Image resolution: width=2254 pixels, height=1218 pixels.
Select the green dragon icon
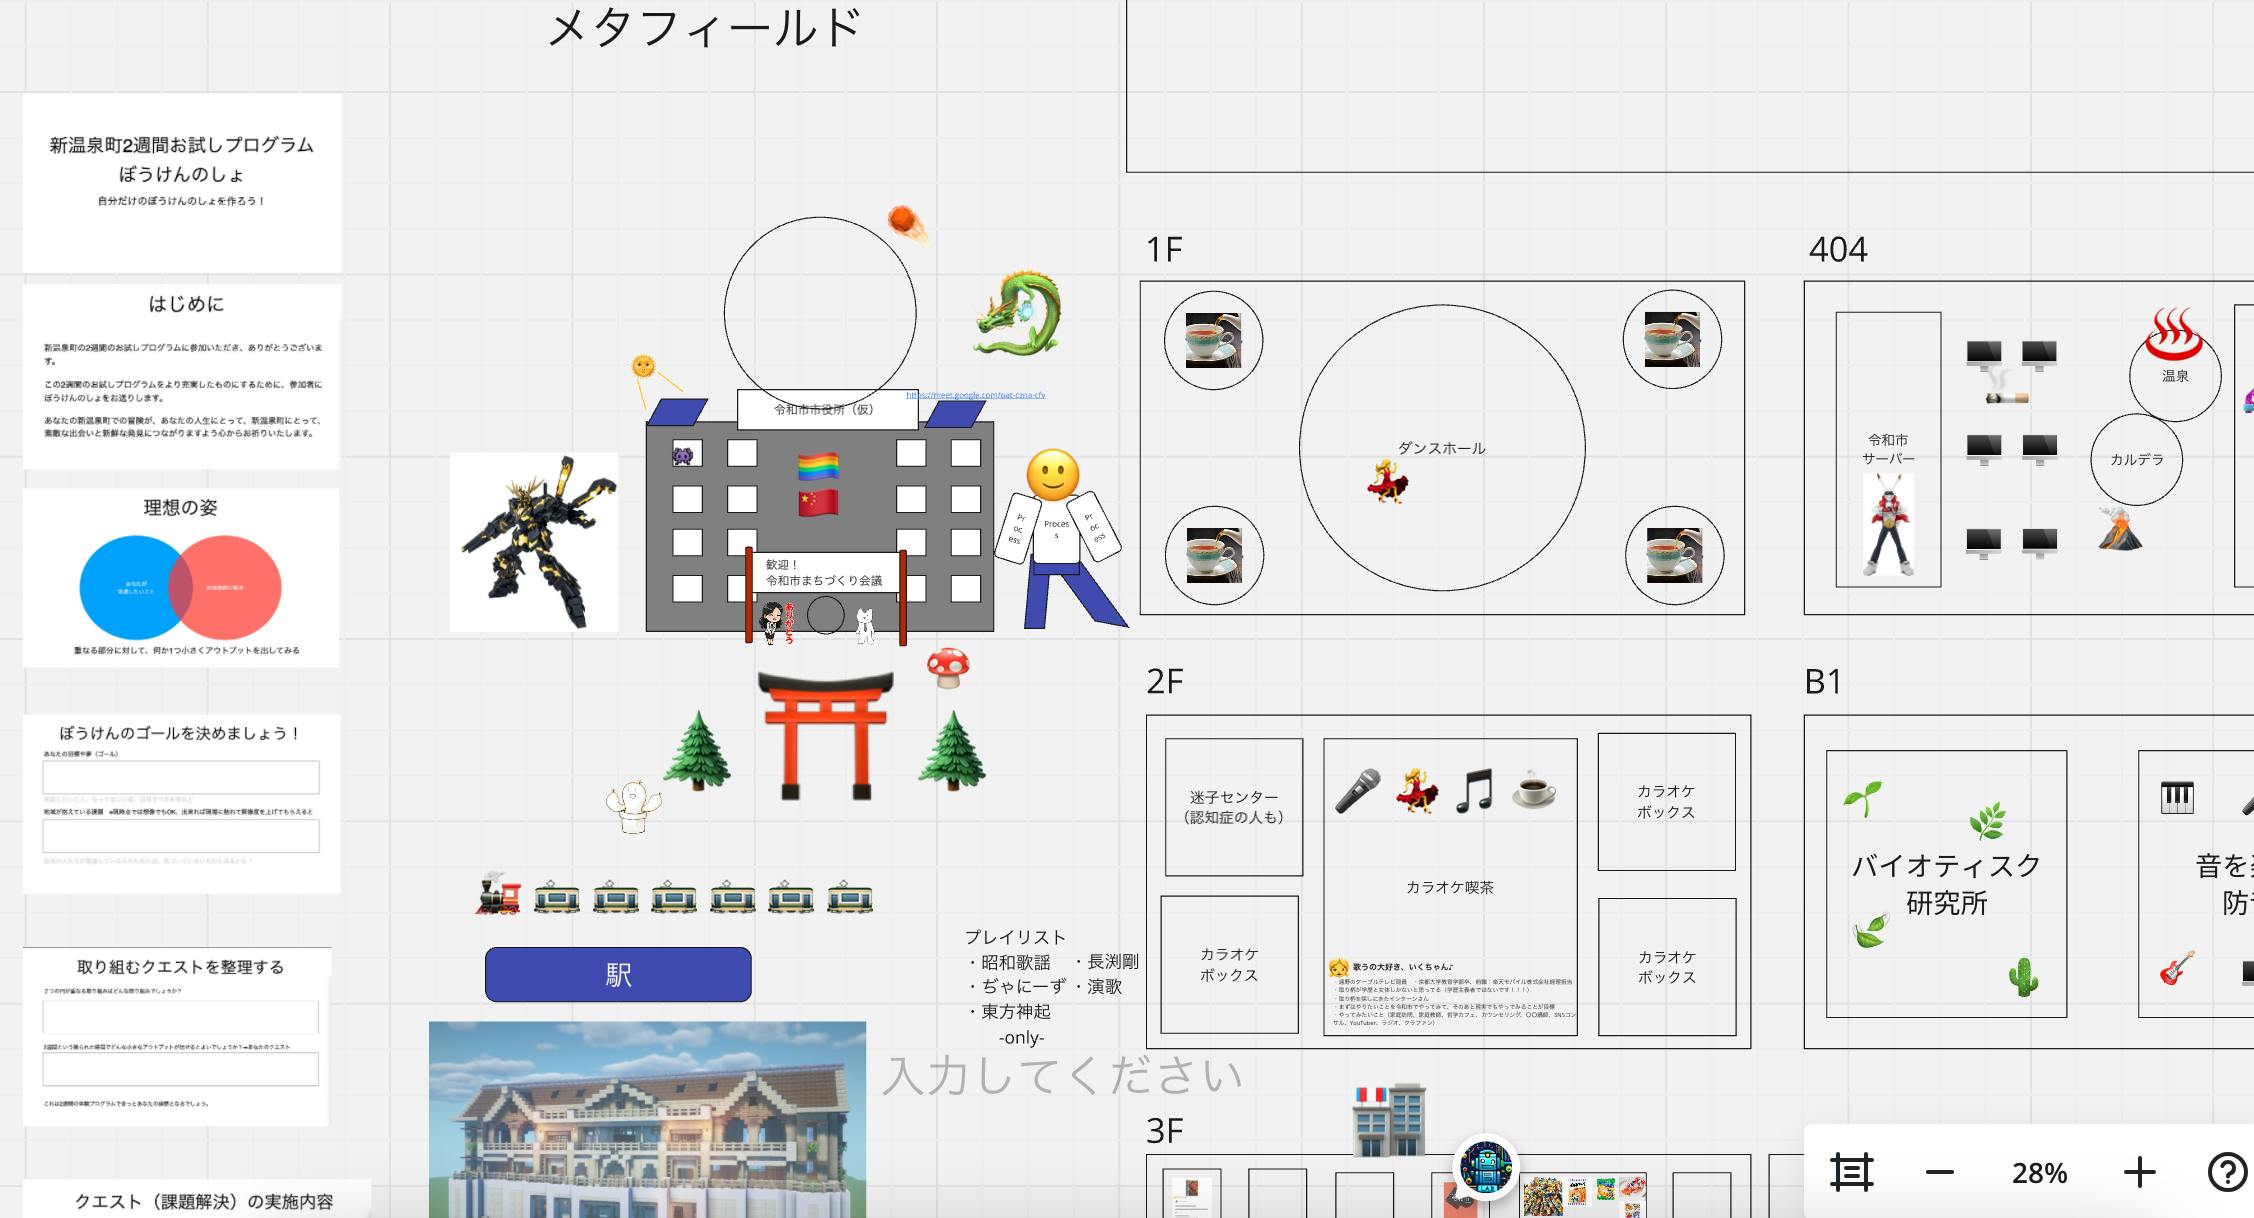(x=1018, y=312)
